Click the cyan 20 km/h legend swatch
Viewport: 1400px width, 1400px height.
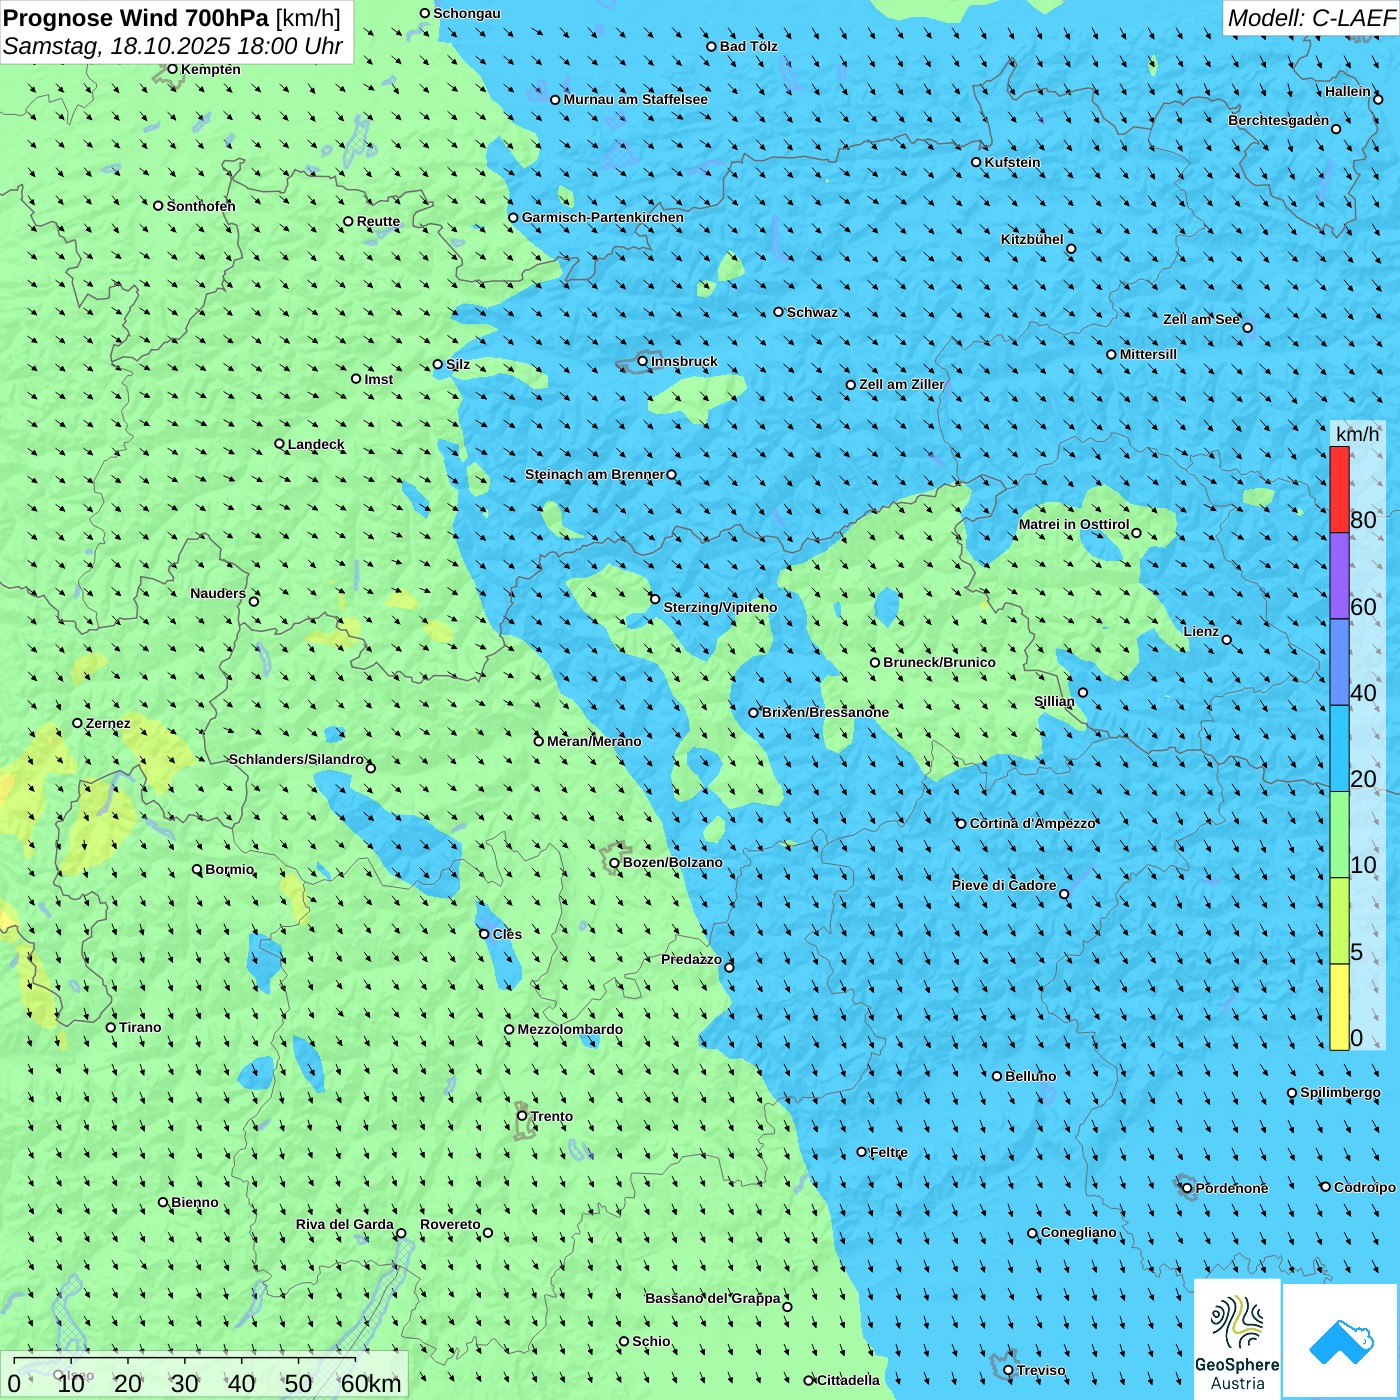[x=1339, y=748]
